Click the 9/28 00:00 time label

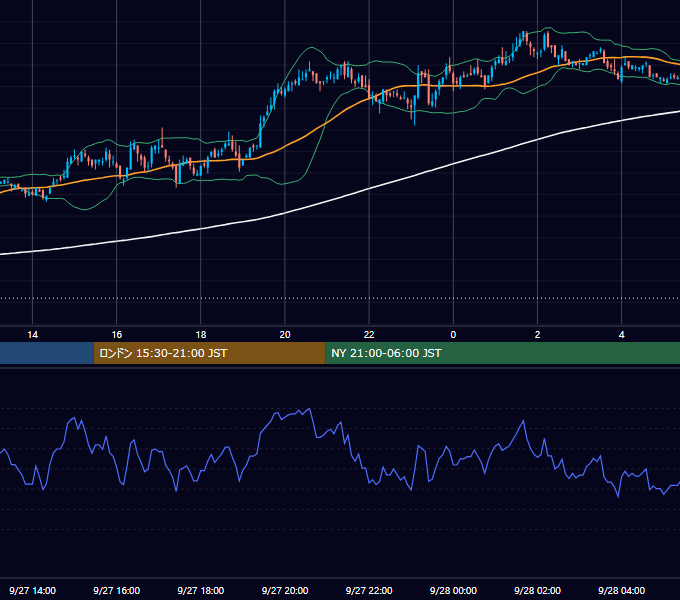453,590
